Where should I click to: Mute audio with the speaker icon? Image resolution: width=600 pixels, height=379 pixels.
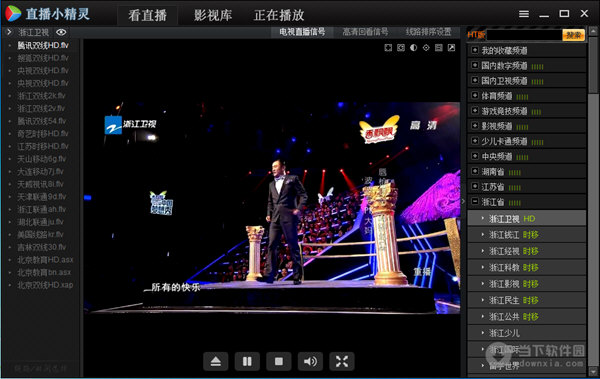310,361
